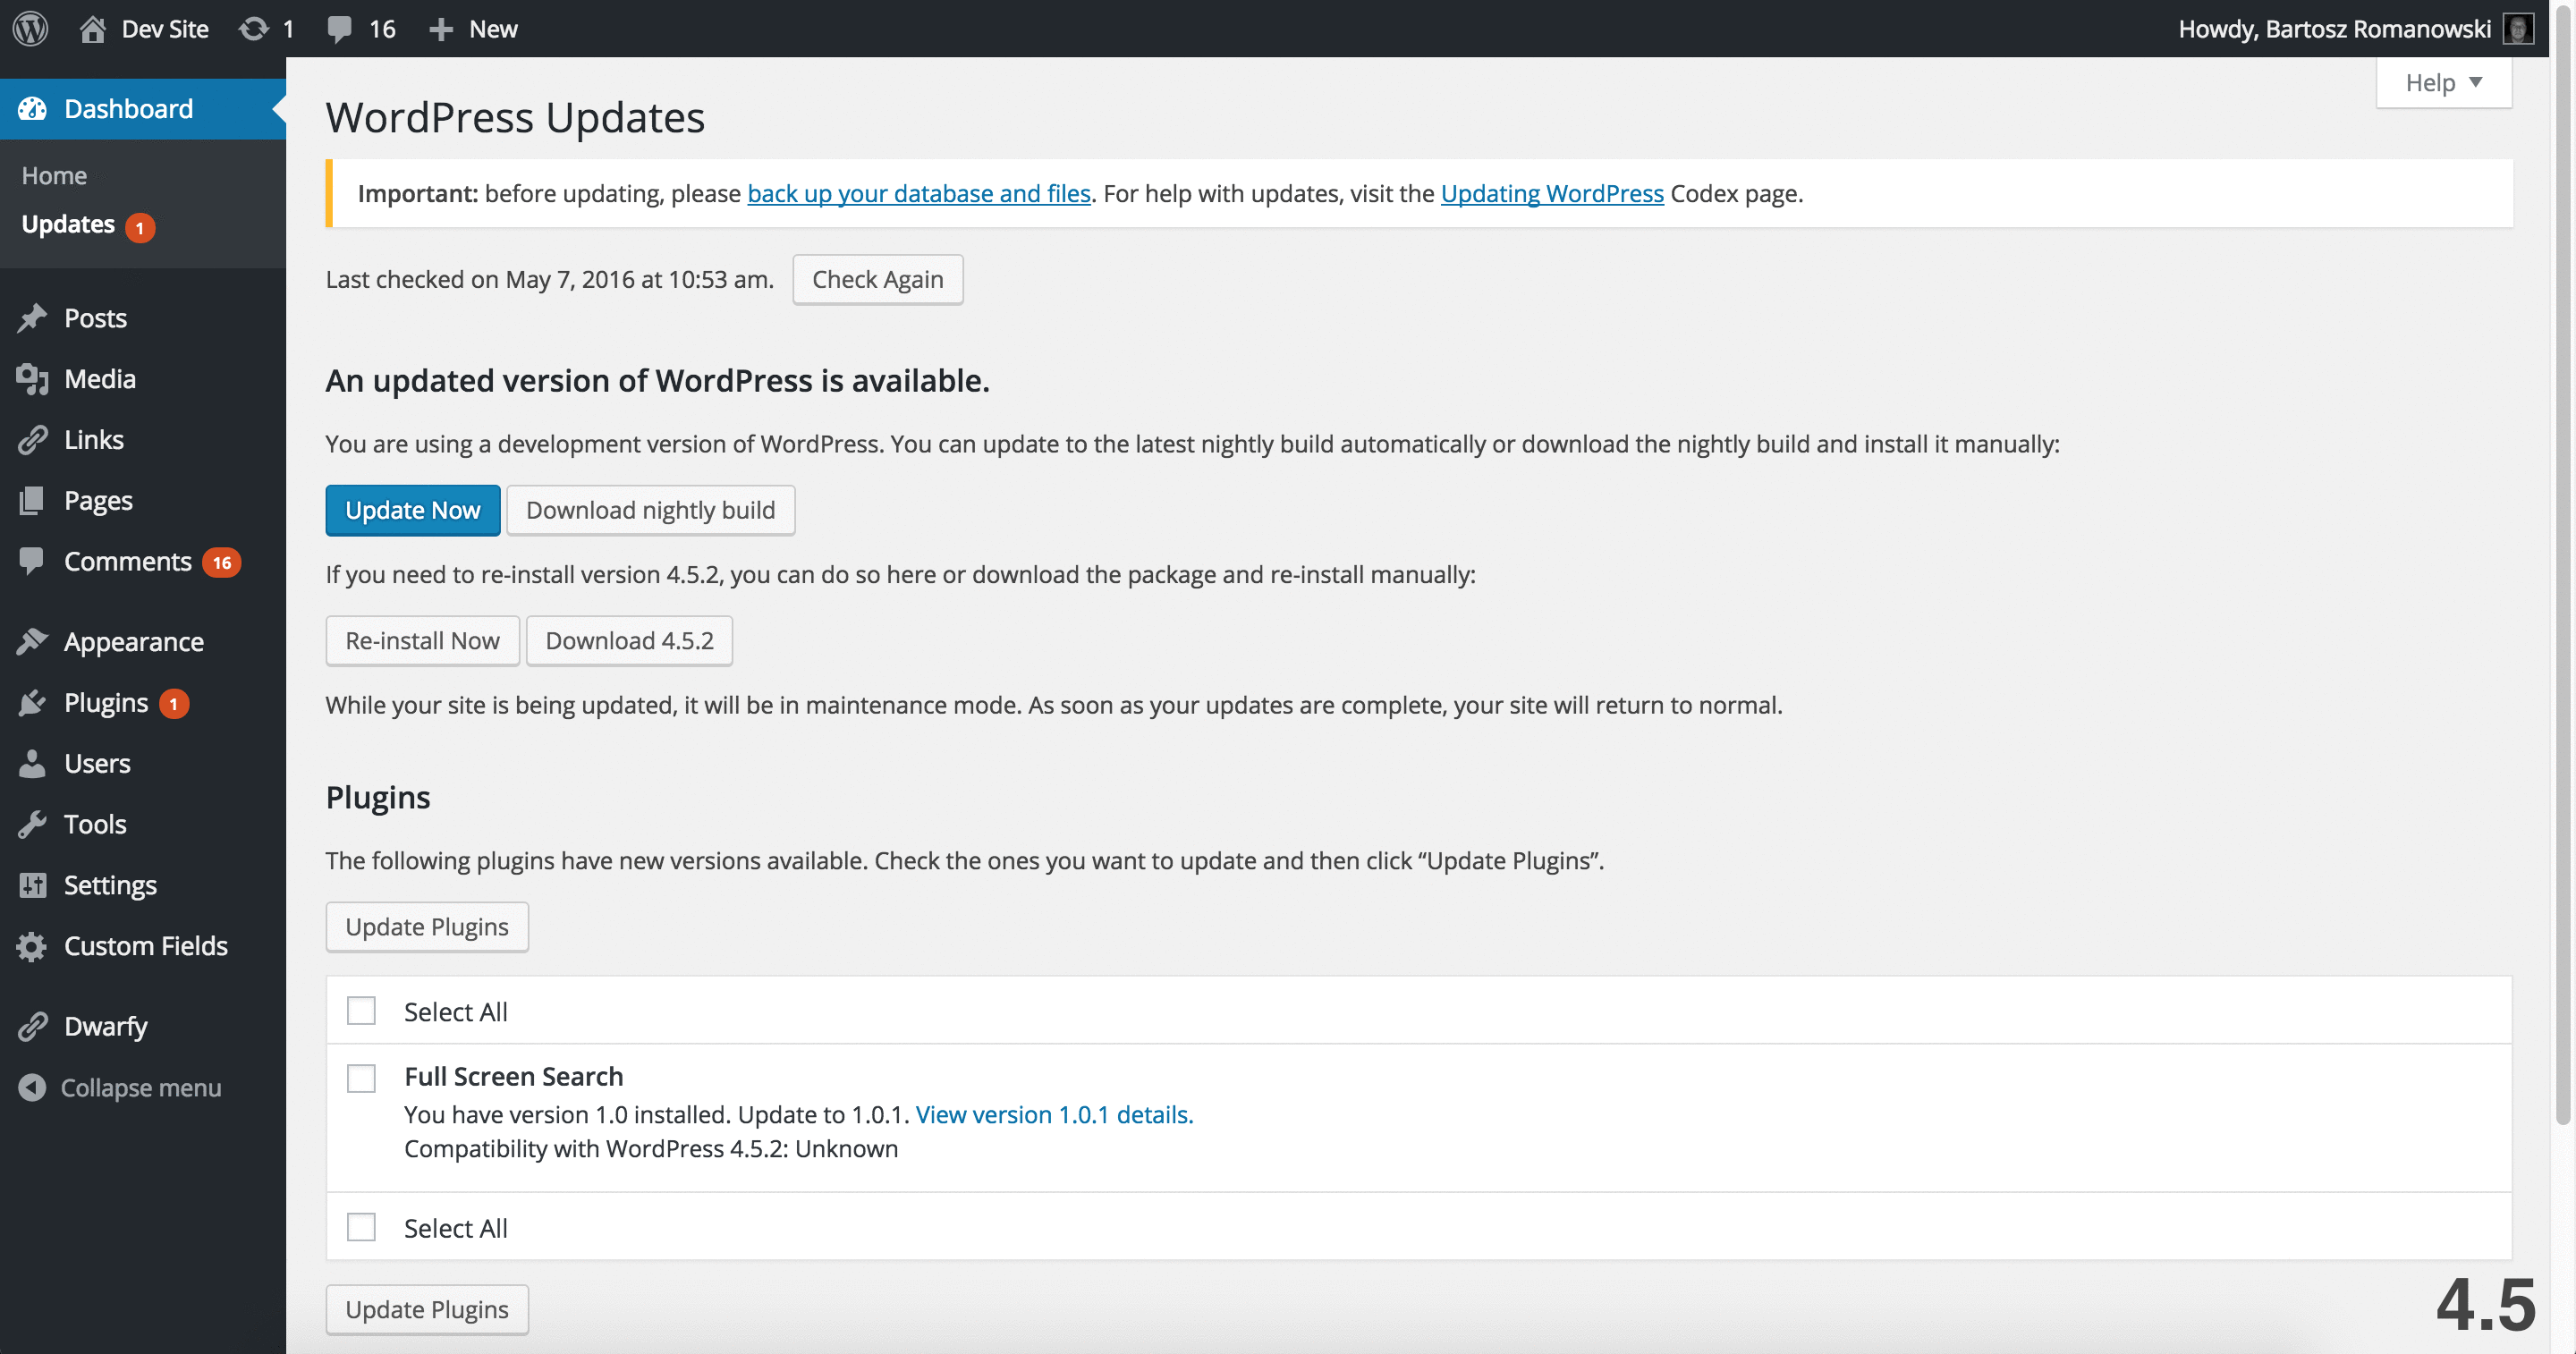The image size is (2576, 1354).
Task: Open the Dashboard menu item
Action: point(143,108)
